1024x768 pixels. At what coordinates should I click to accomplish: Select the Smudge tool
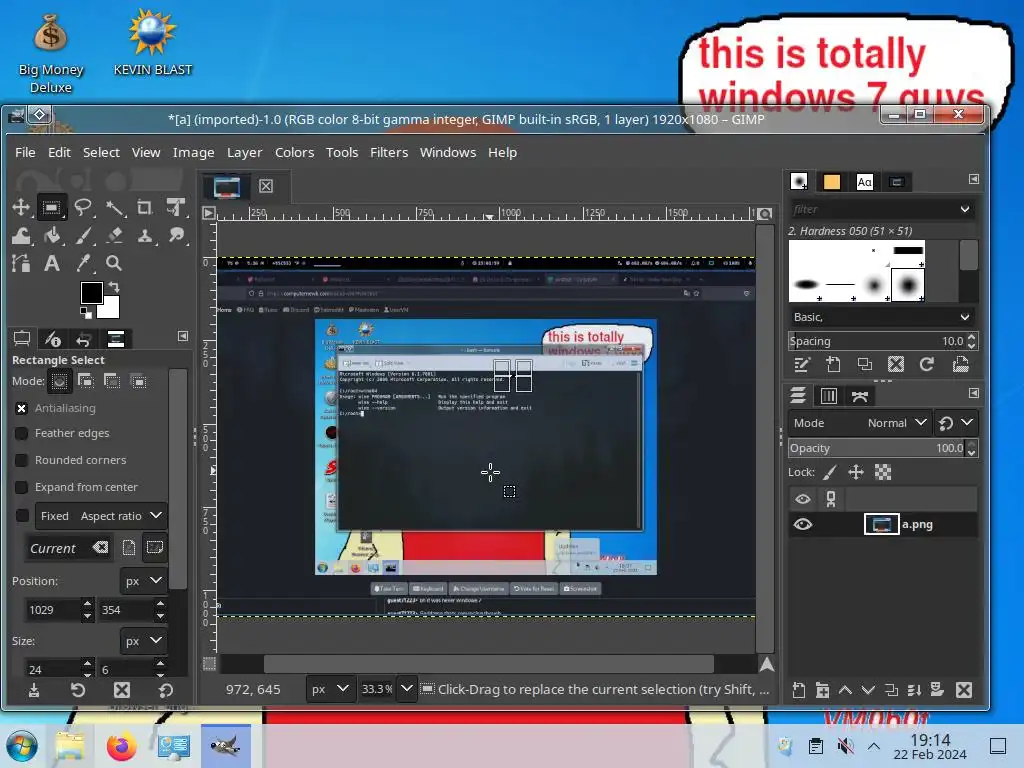(x=176, y=236)
